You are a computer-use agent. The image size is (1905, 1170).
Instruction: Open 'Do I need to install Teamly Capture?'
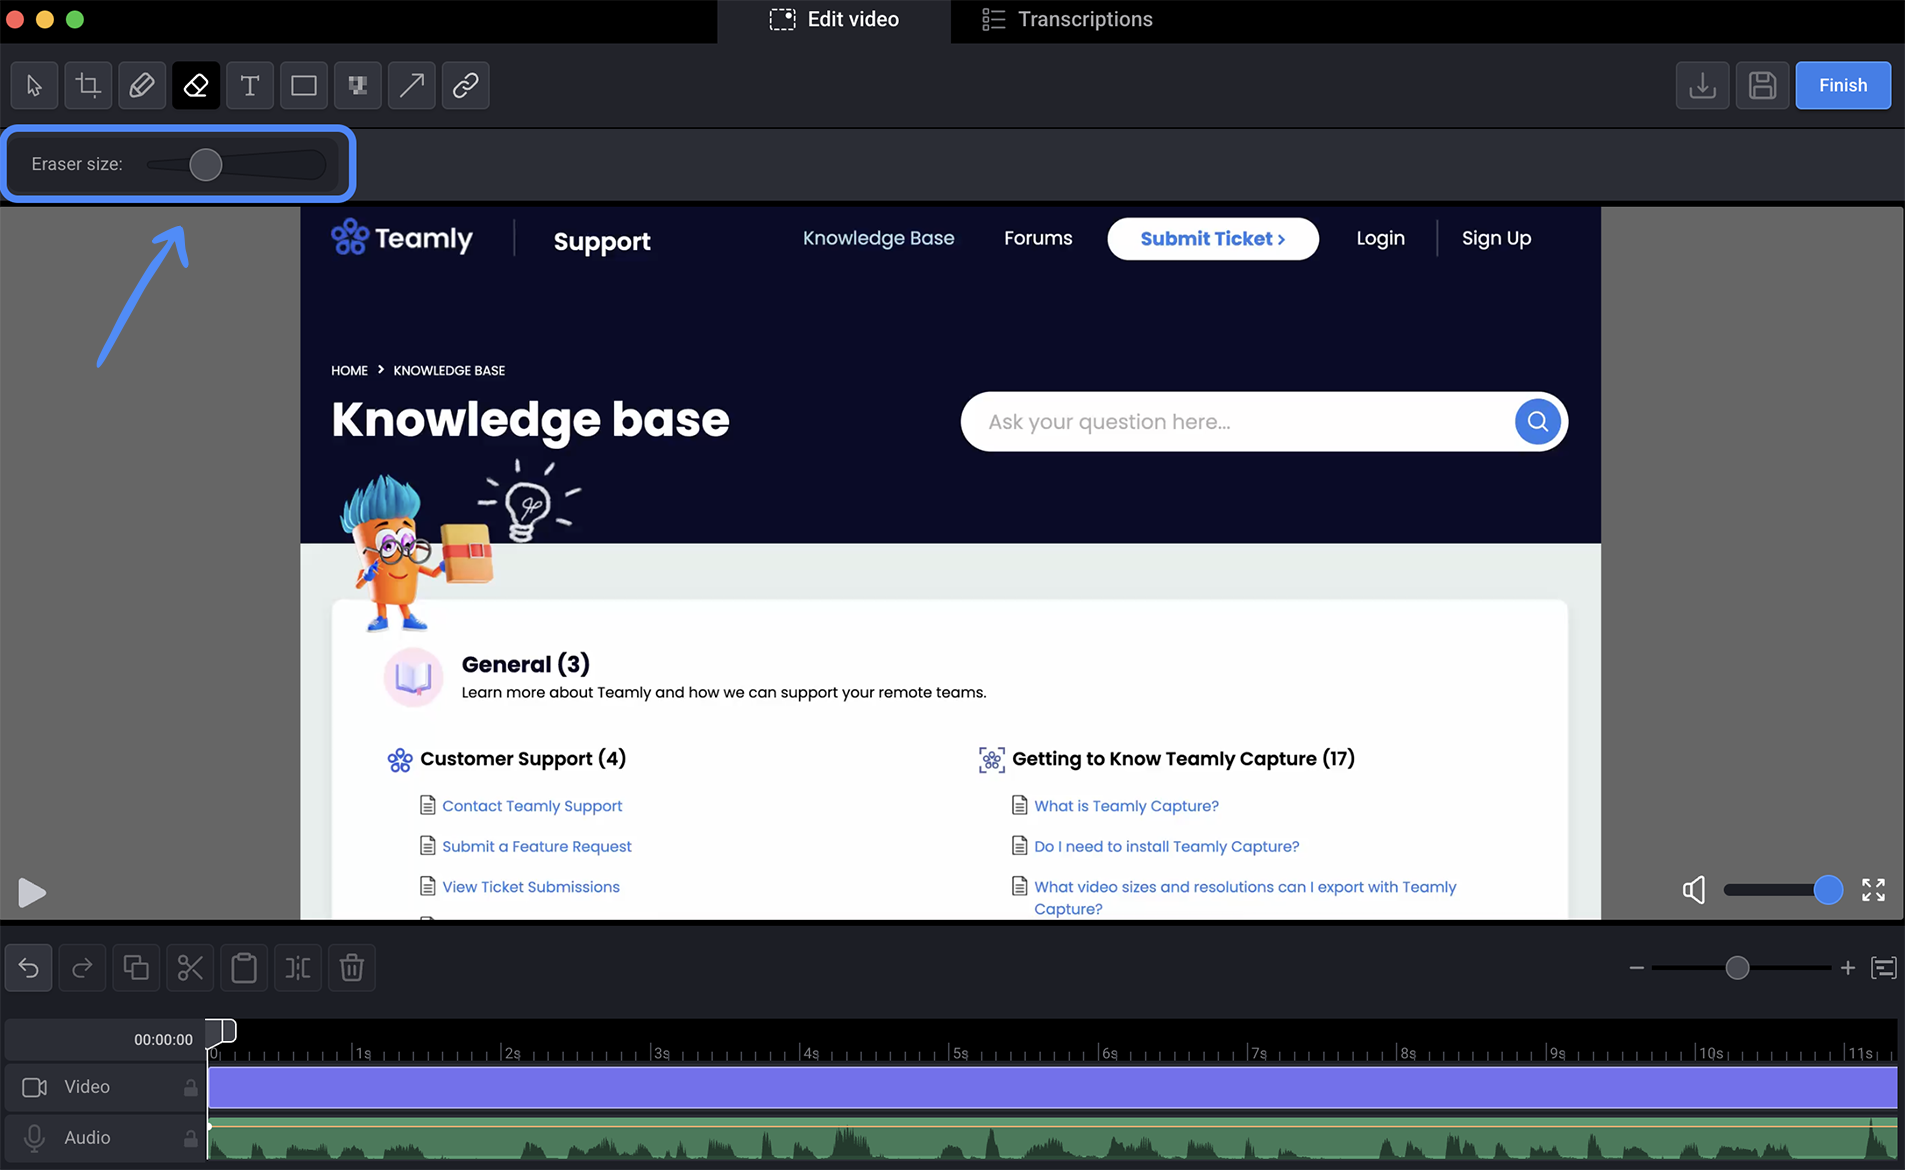tap(1166, 847)
